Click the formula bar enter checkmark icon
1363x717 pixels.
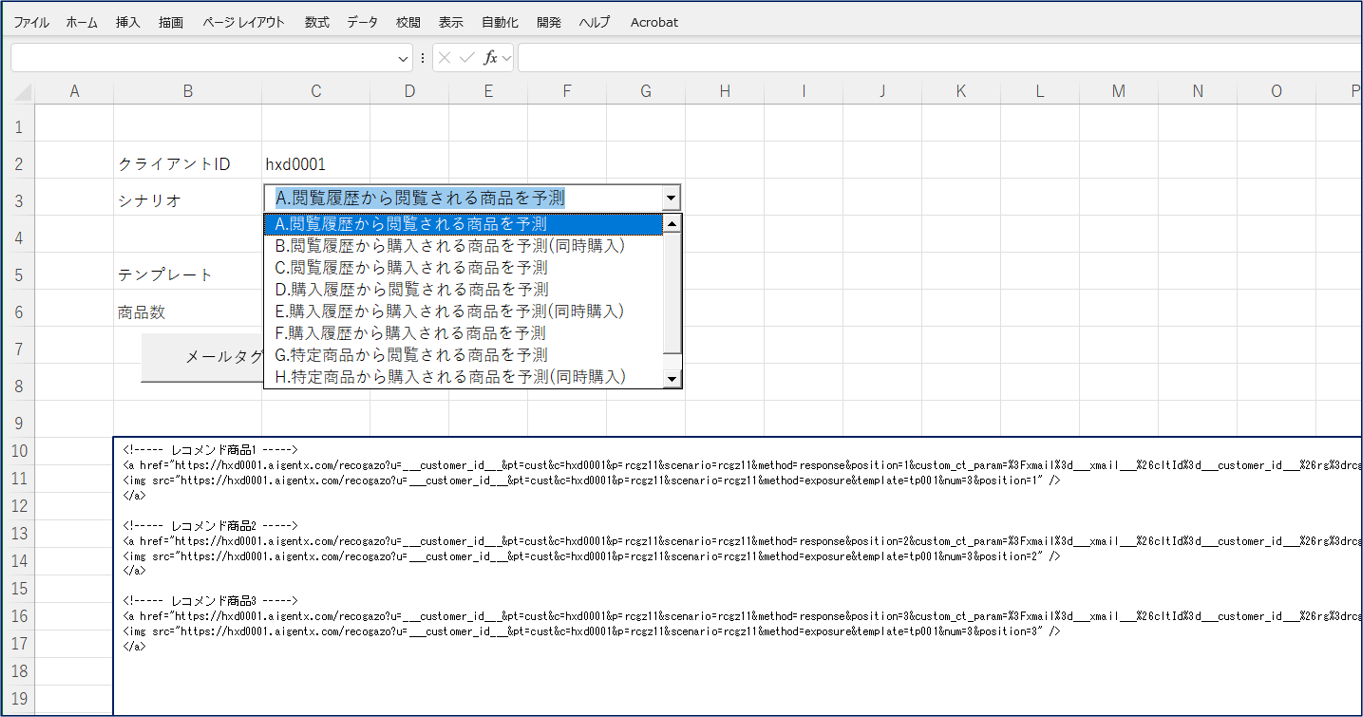[x=467, y=58]
